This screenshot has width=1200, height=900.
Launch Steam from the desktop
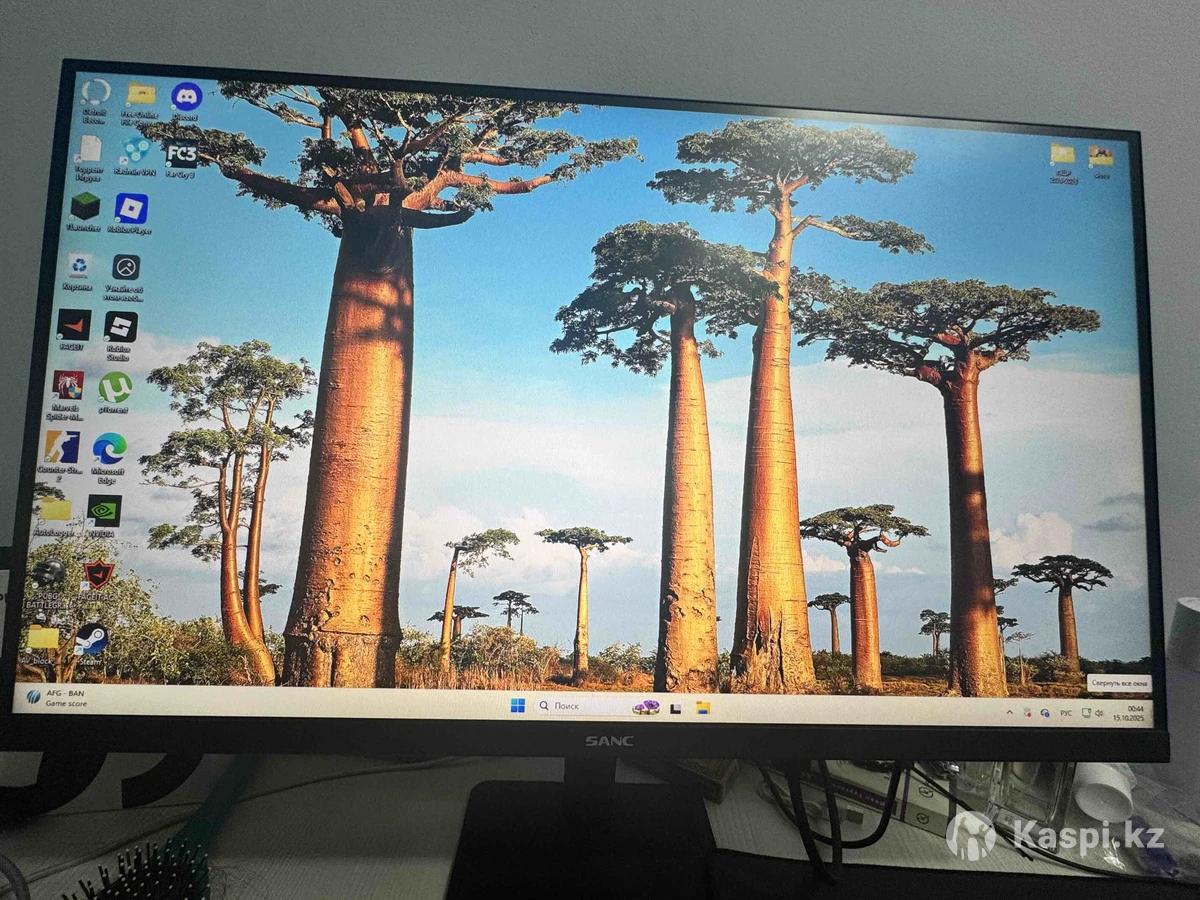click(x=91, y=638)
